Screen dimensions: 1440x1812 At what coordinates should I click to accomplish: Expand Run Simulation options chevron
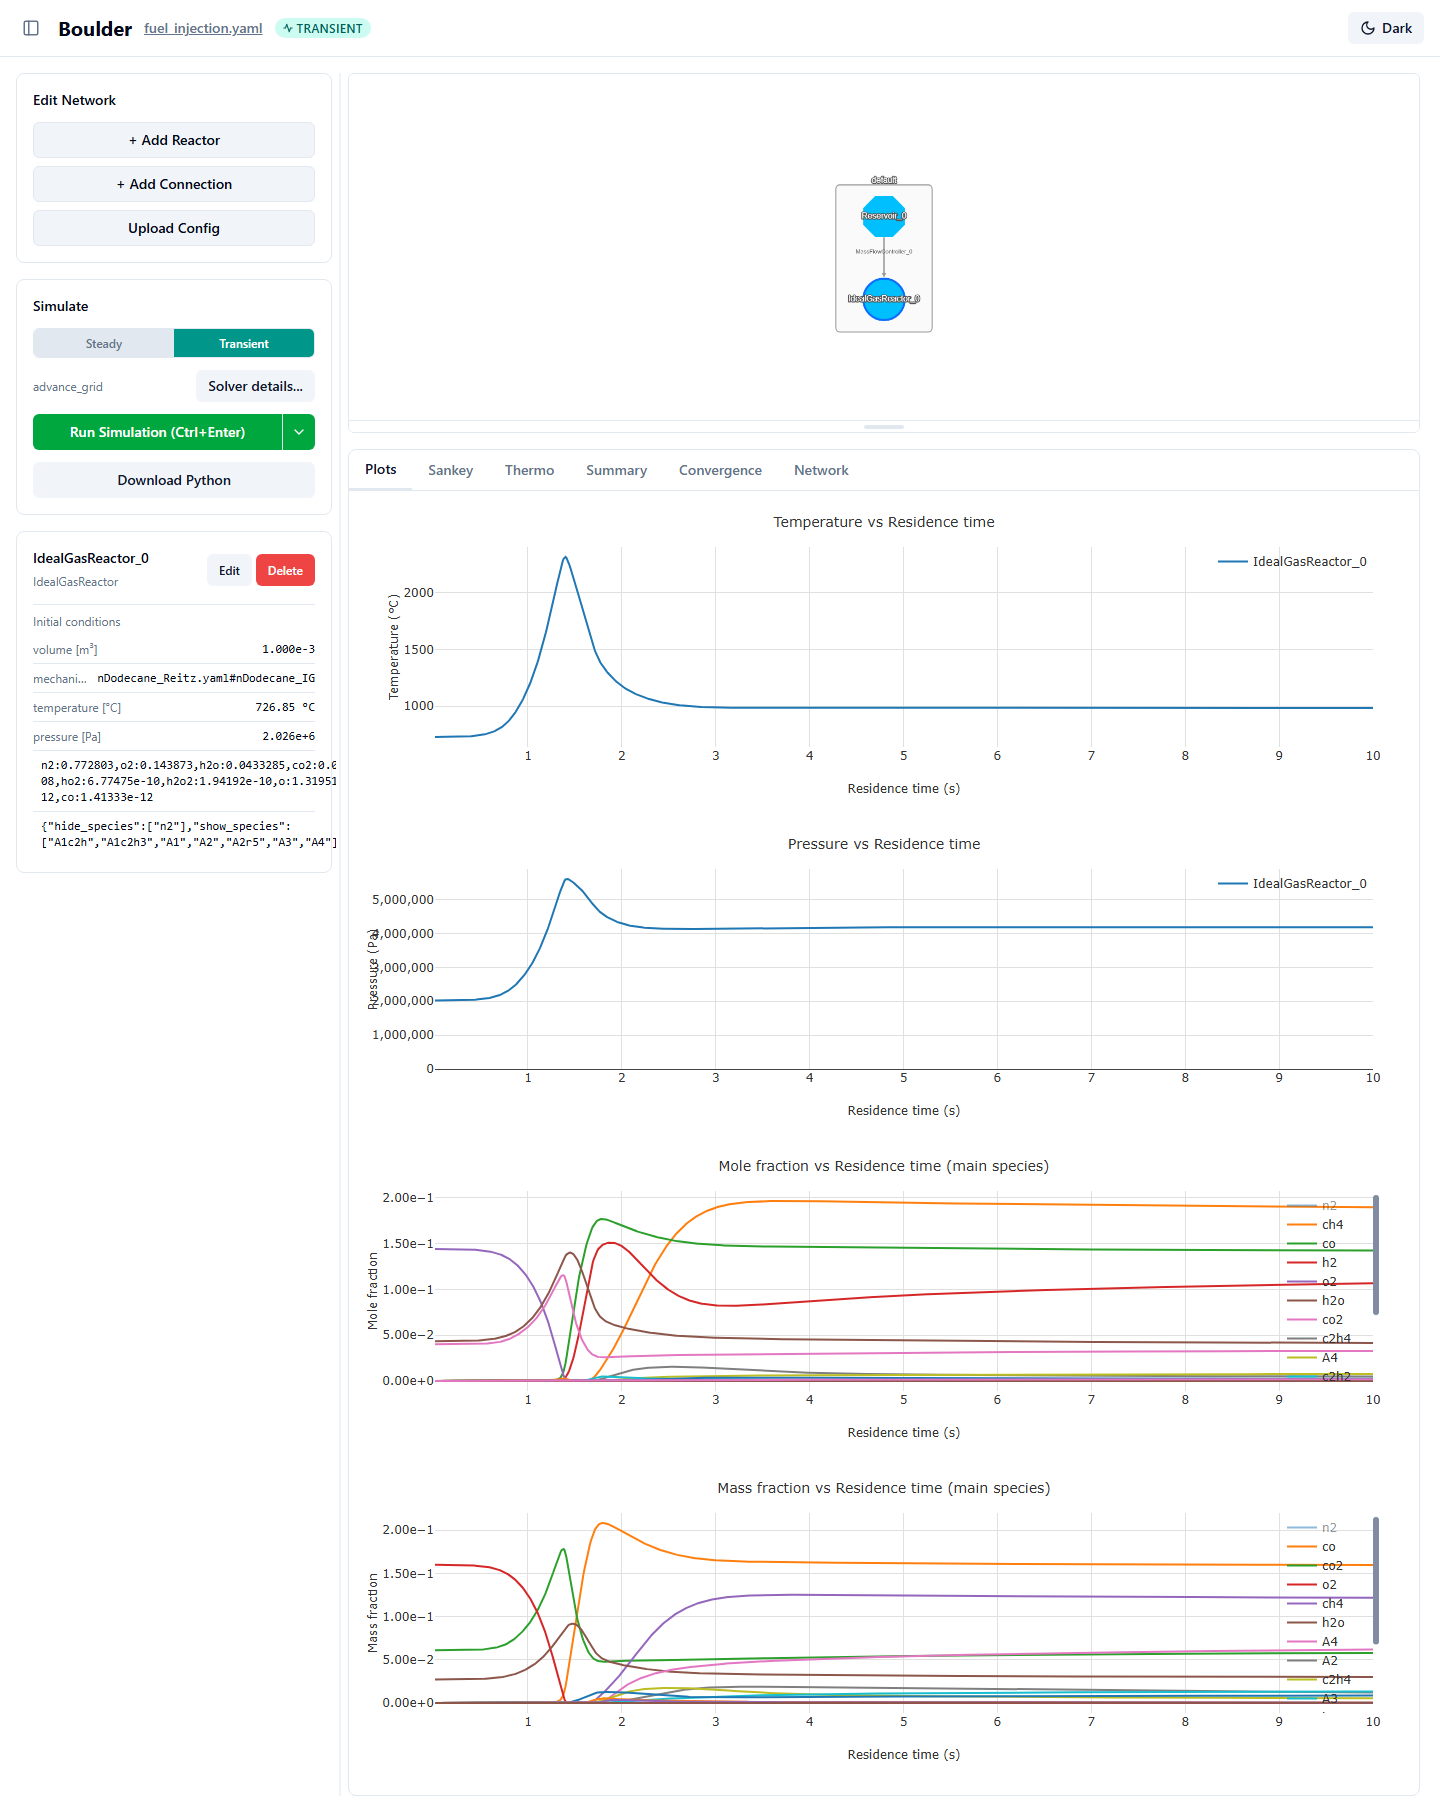tap(299, 432)
